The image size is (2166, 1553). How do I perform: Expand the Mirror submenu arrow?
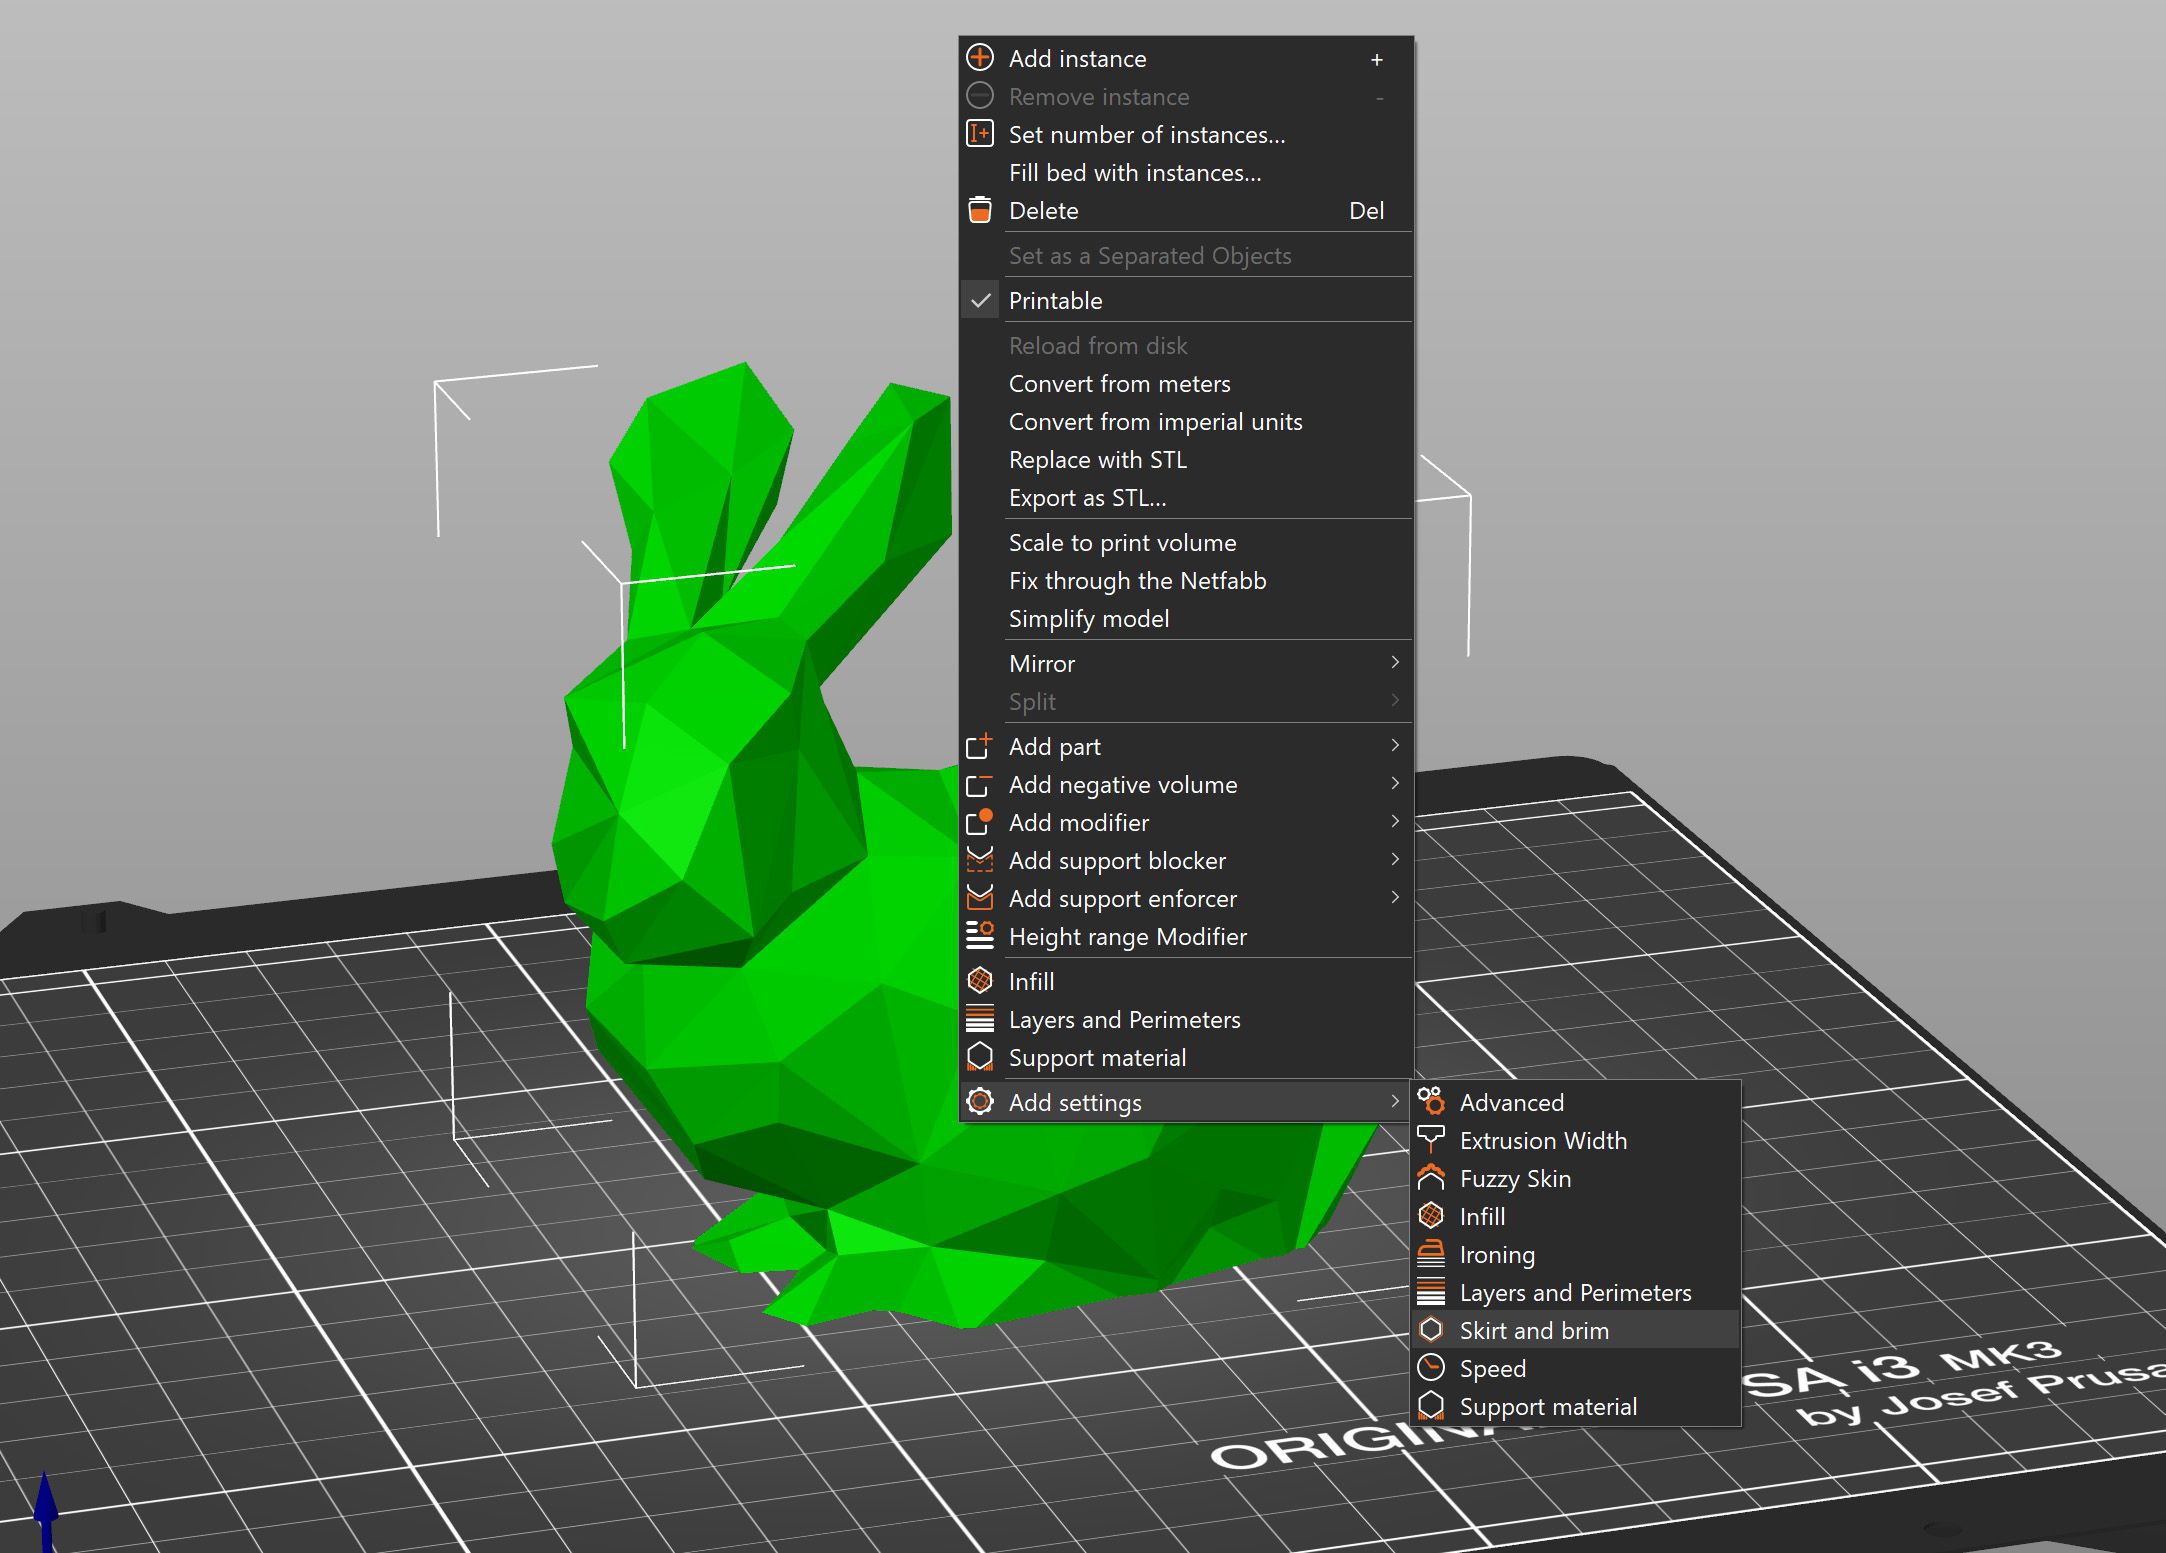coord(1395,663)
